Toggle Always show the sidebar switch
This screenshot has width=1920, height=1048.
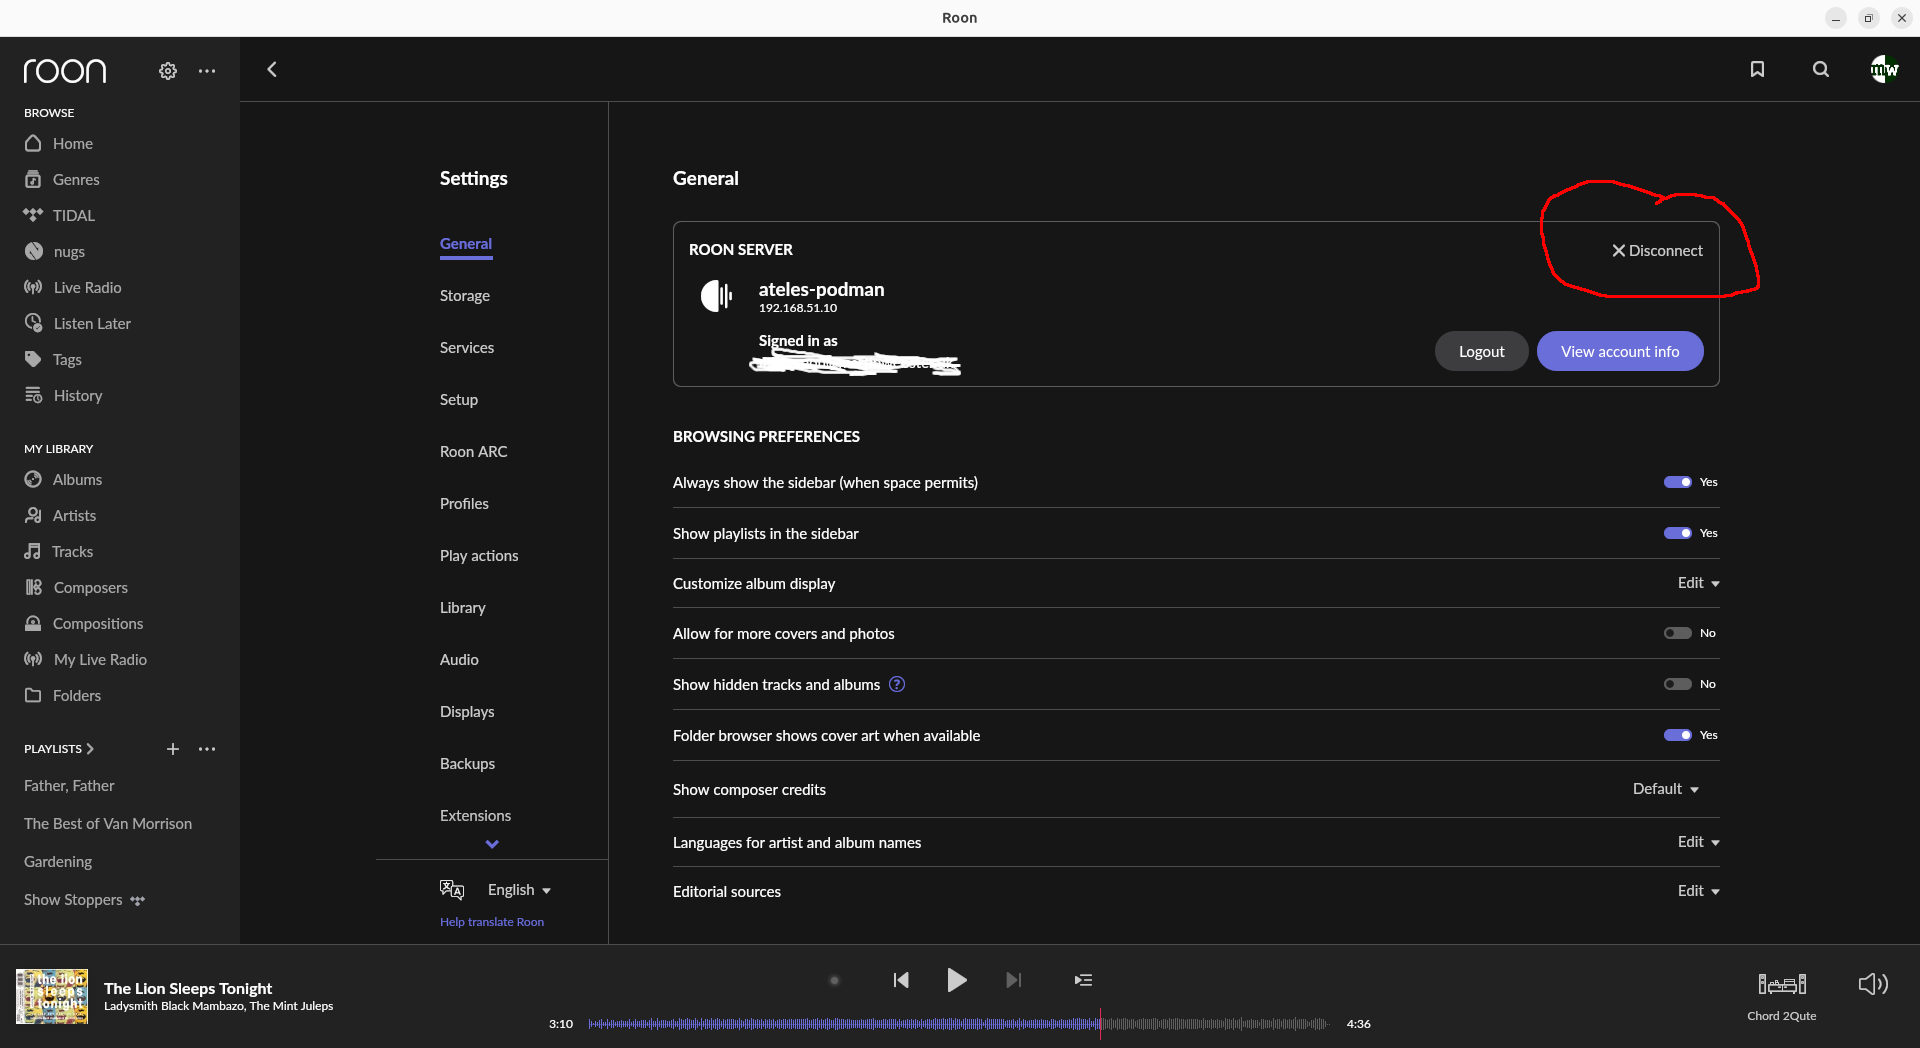pos(1678,482)
